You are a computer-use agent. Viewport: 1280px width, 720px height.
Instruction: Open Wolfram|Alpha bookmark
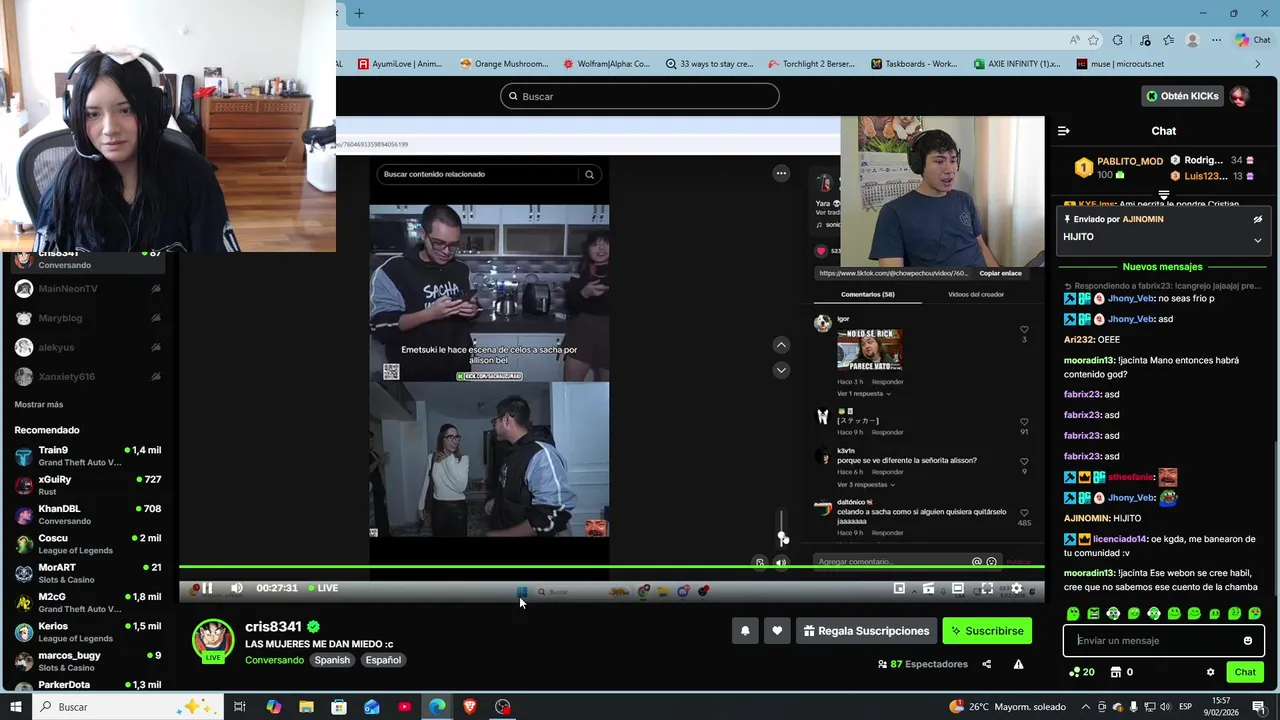(606, 64)
